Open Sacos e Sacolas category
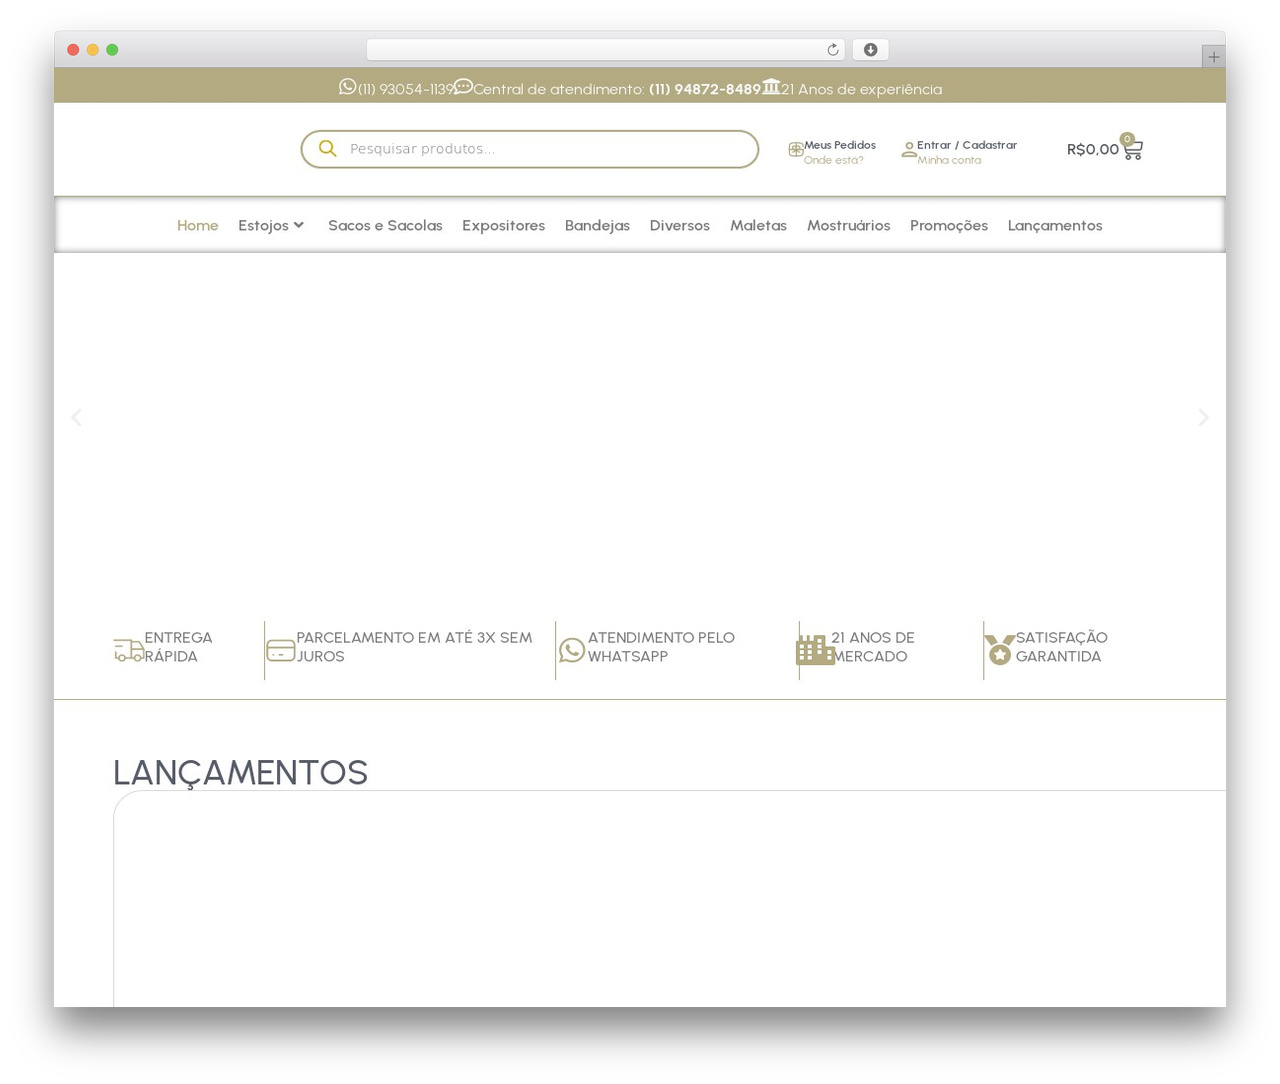 point(385,225)
